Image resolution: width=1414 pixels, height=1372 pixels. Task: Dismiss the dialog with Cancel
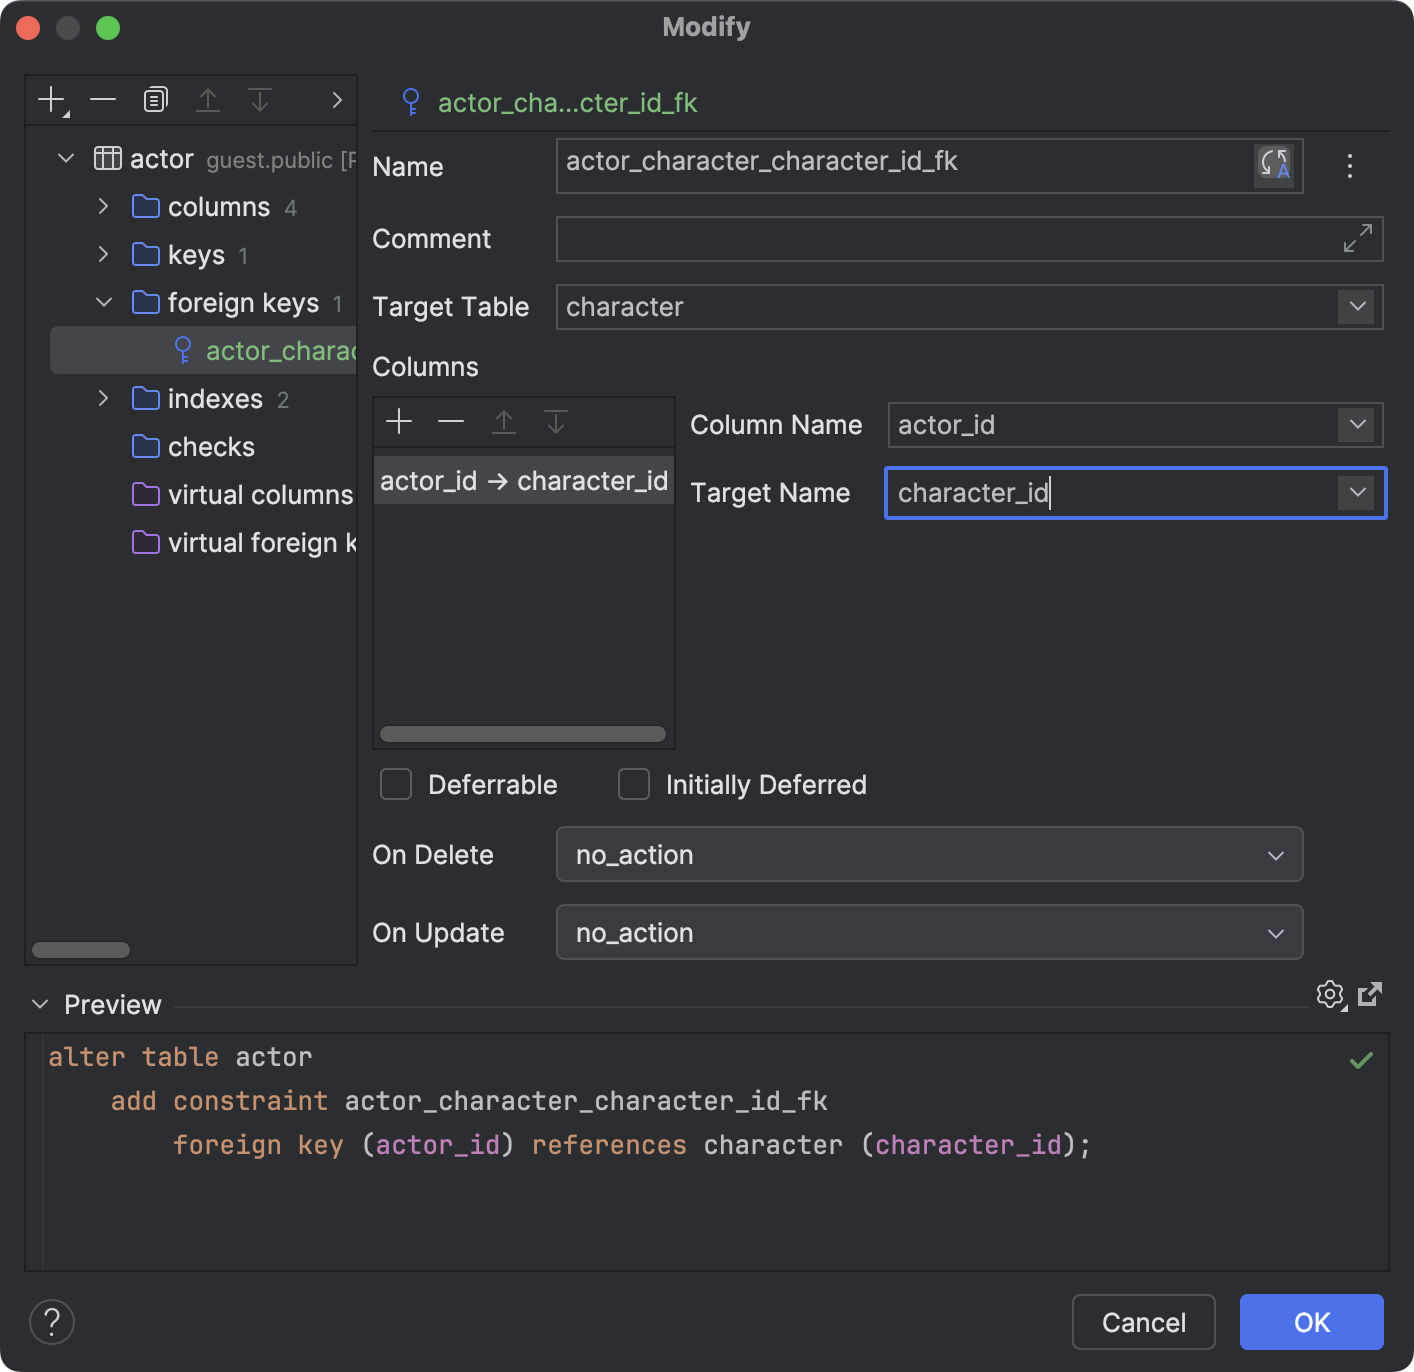pyautogui.click(x=1143, y=1321)
